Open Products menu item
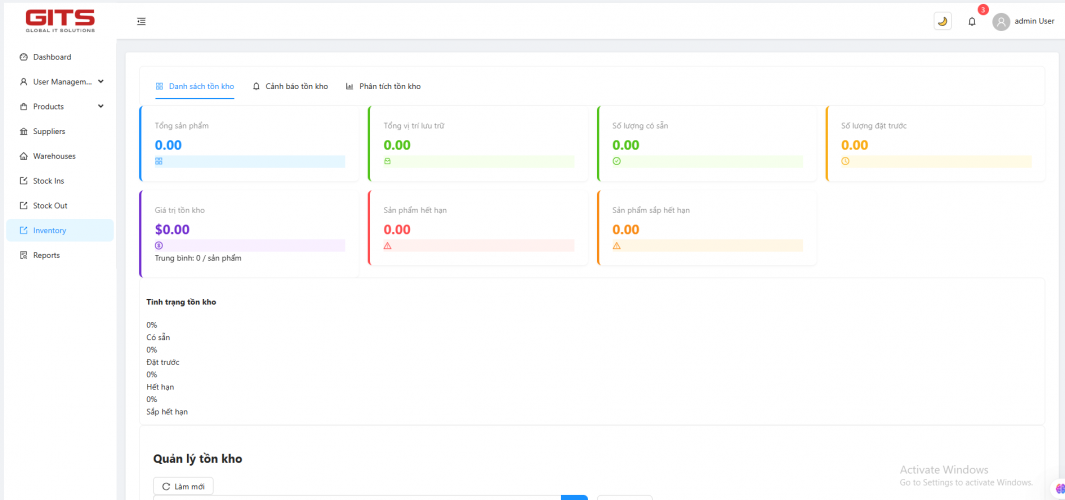The height and width of the screenshot is (500, 1065). 59,107
